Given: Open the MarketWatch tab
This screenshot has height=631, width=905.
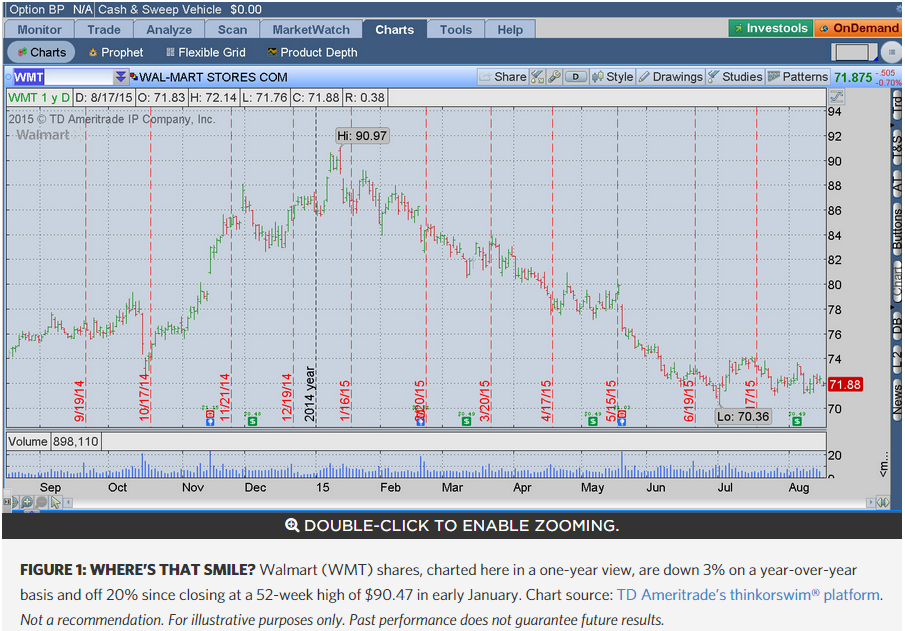Looking at the screenshot, I should [x=311, y=29].
